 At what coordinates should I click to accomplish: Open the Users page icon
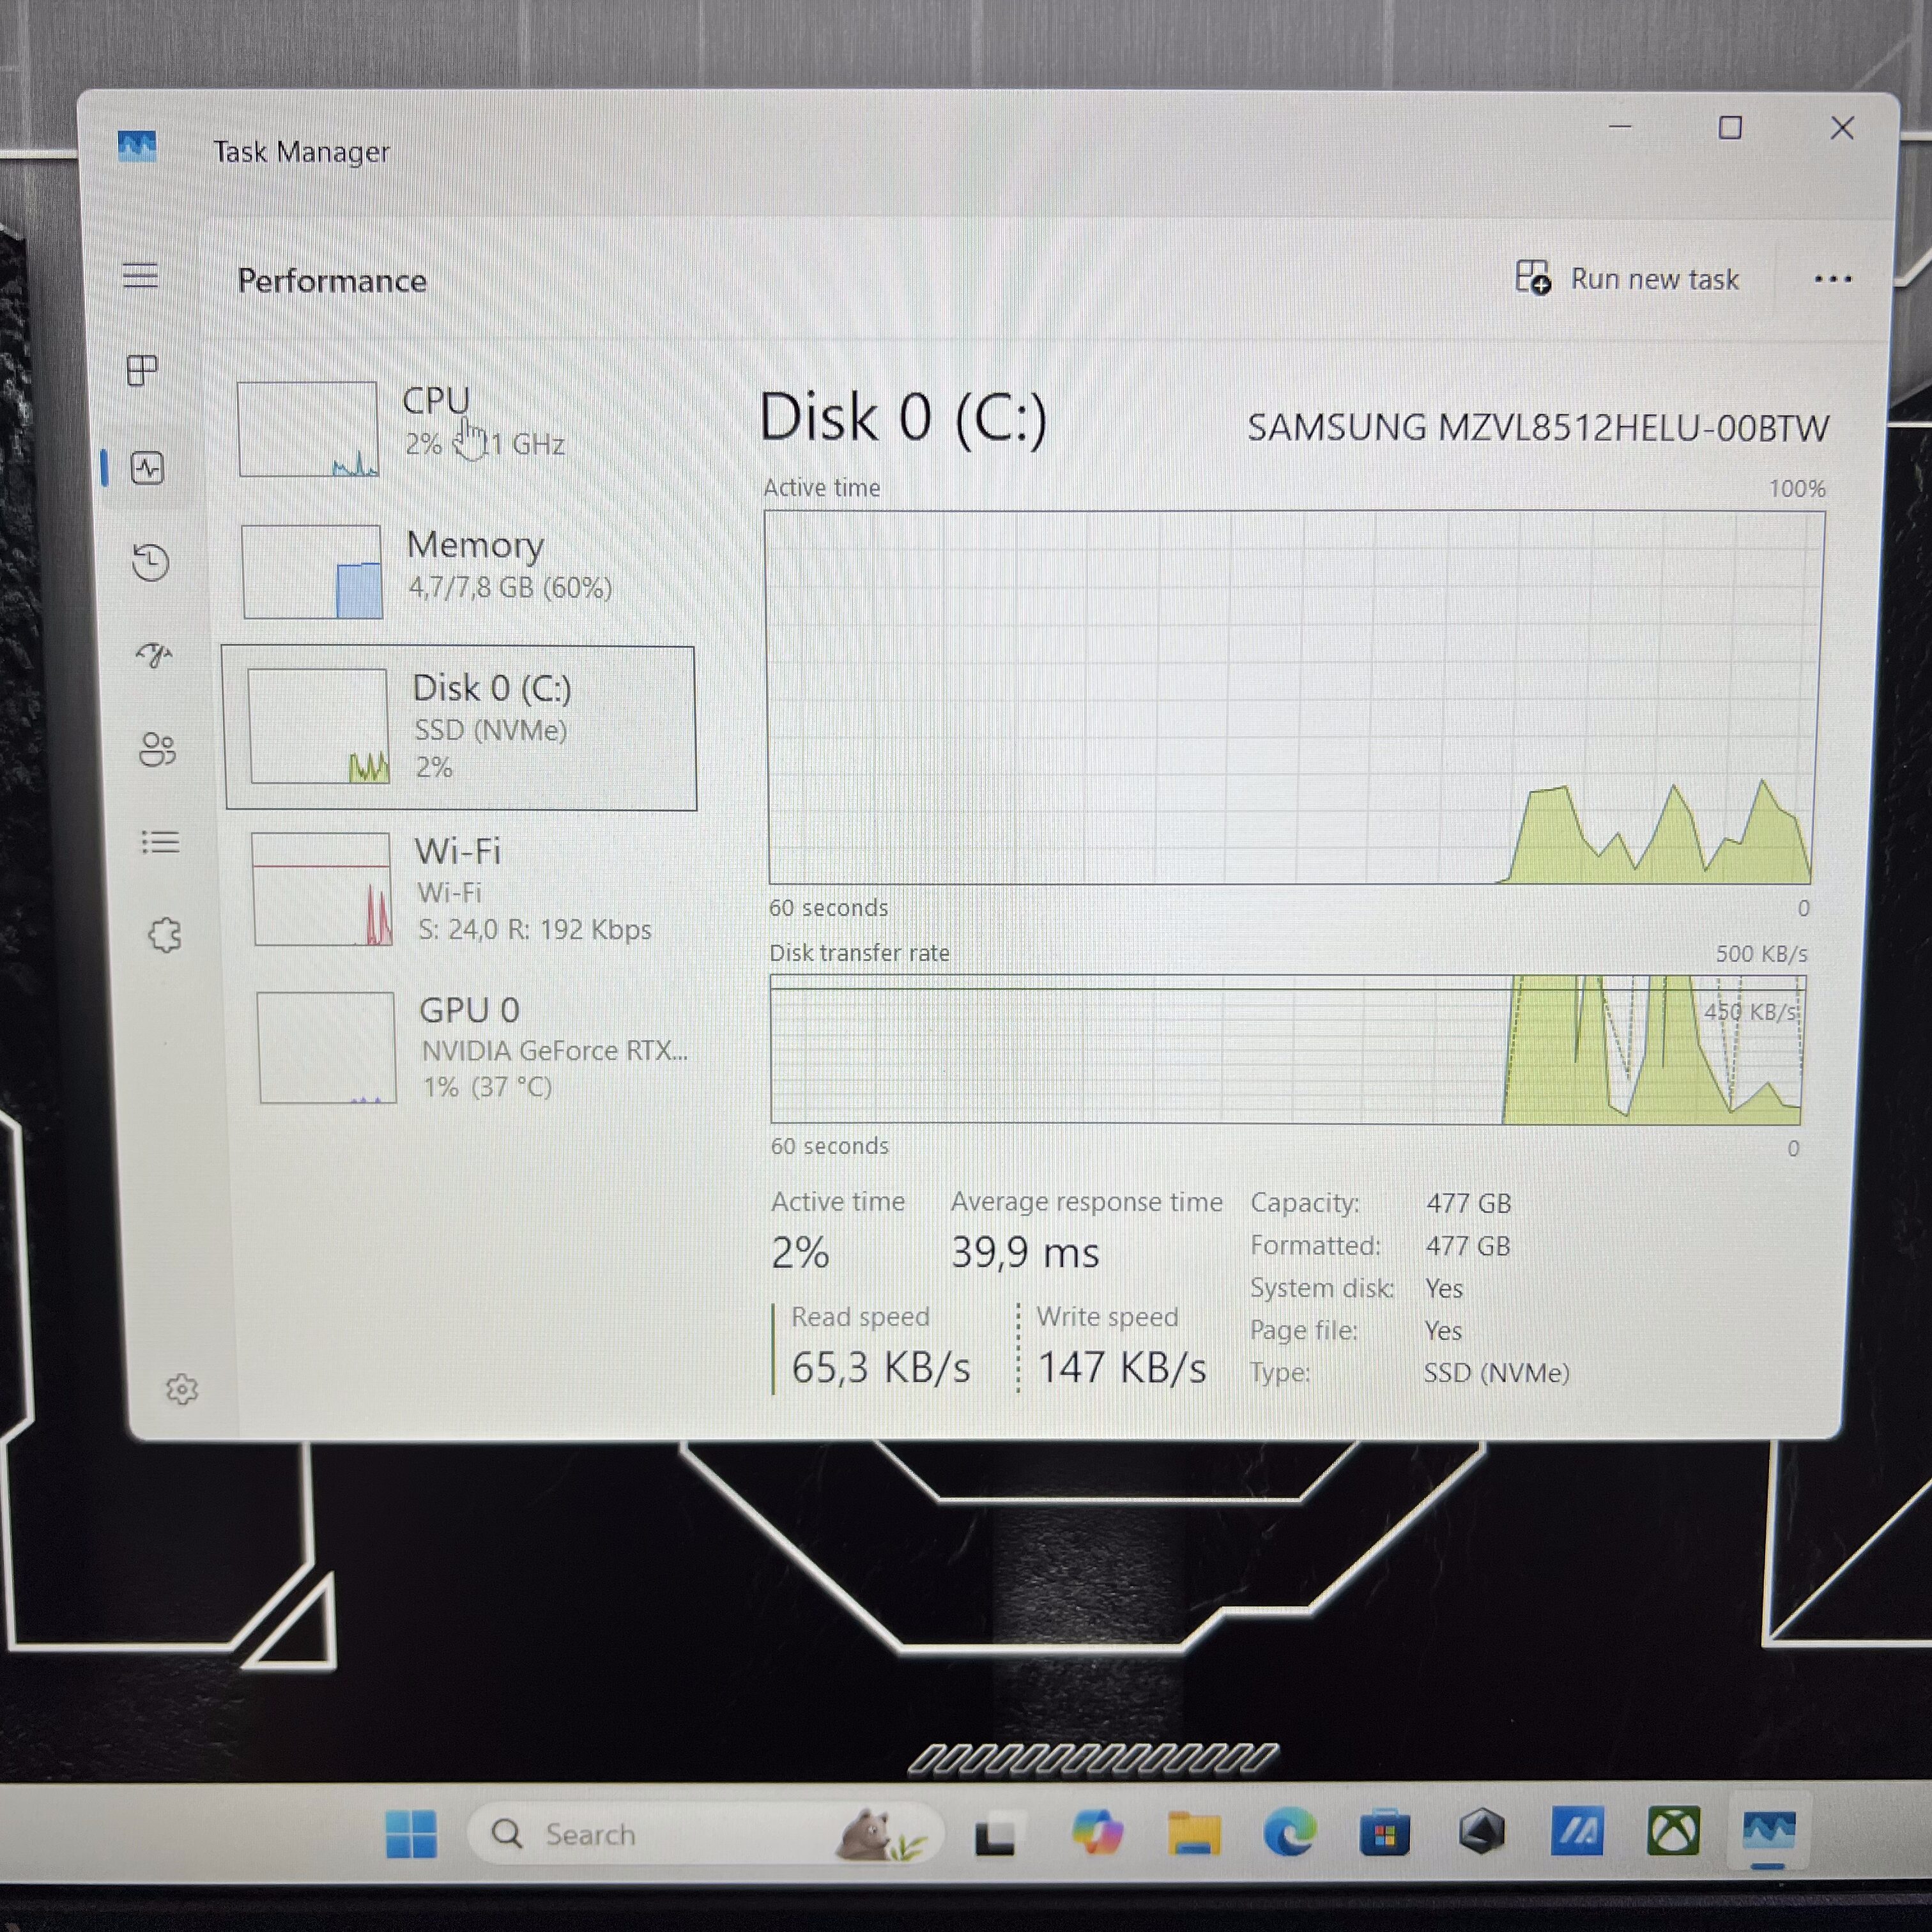157,749
